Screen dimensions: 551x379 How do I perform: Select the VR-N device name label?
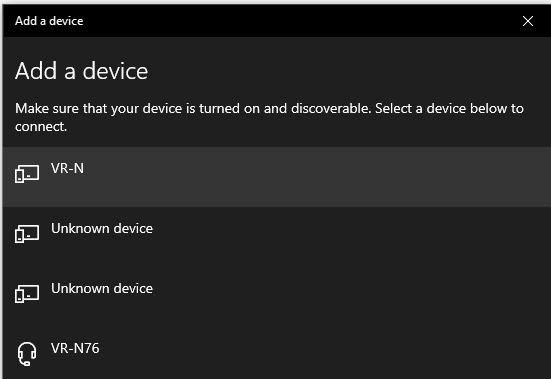click(x=67, y=168)
